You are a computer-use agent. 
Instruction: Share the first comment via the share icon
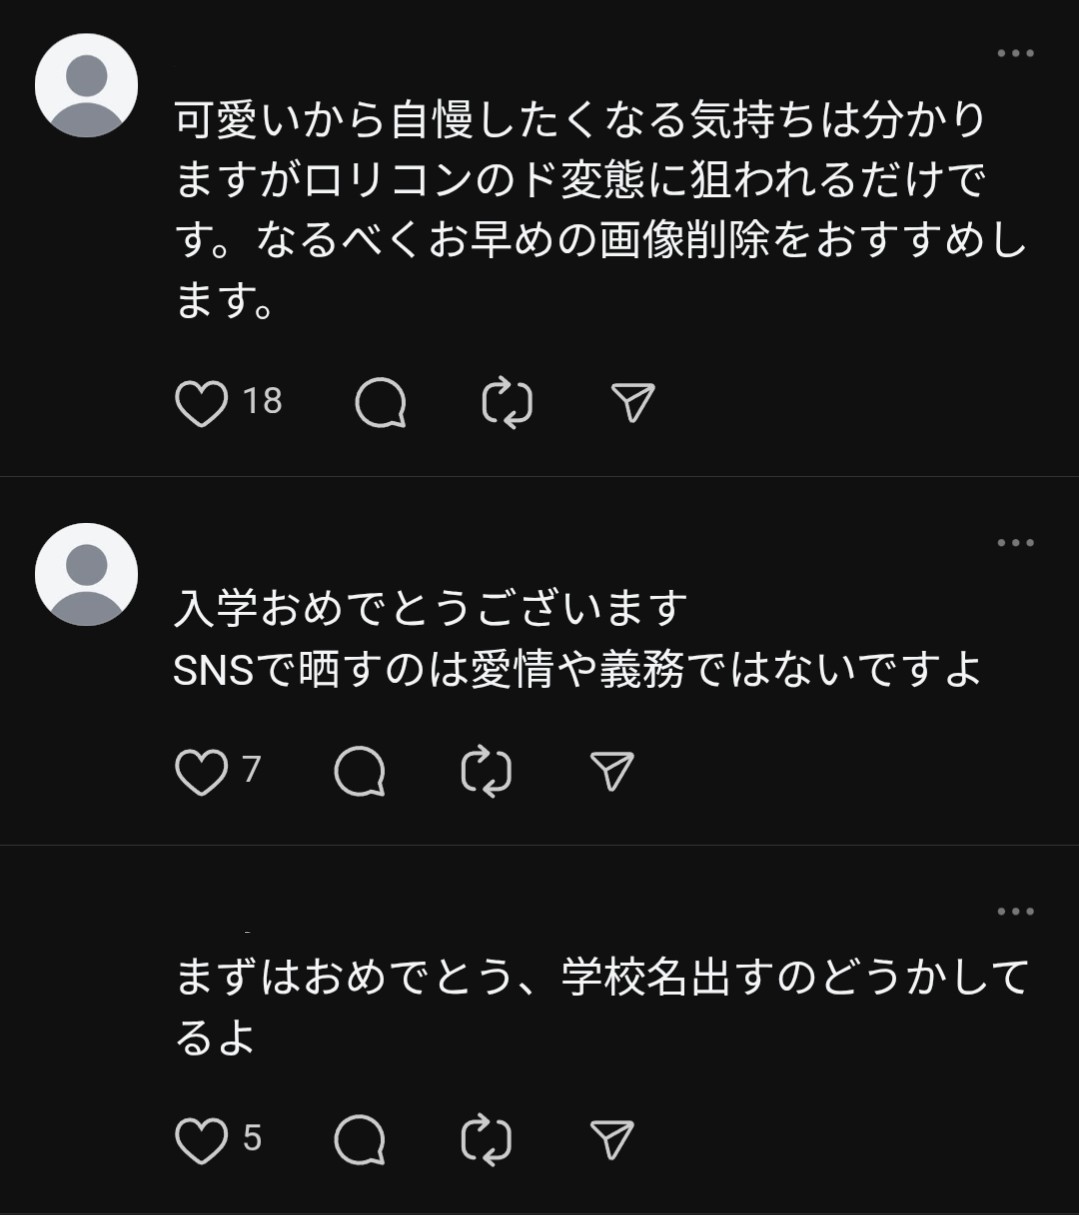[633, 401]
